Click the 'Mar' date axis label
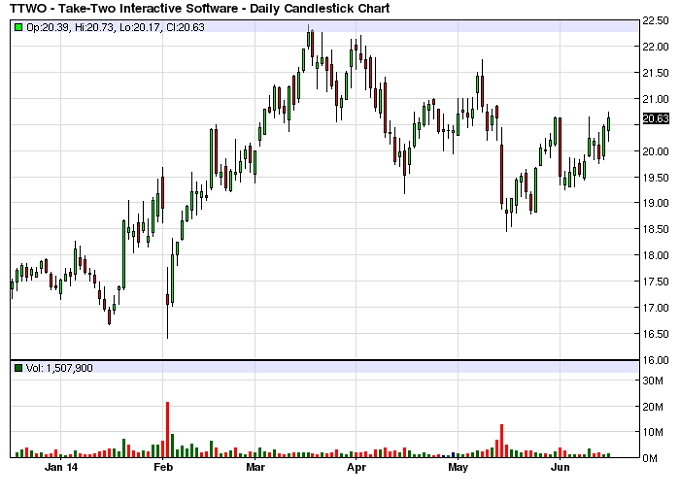The image size is (680, 497). point(255,467)
